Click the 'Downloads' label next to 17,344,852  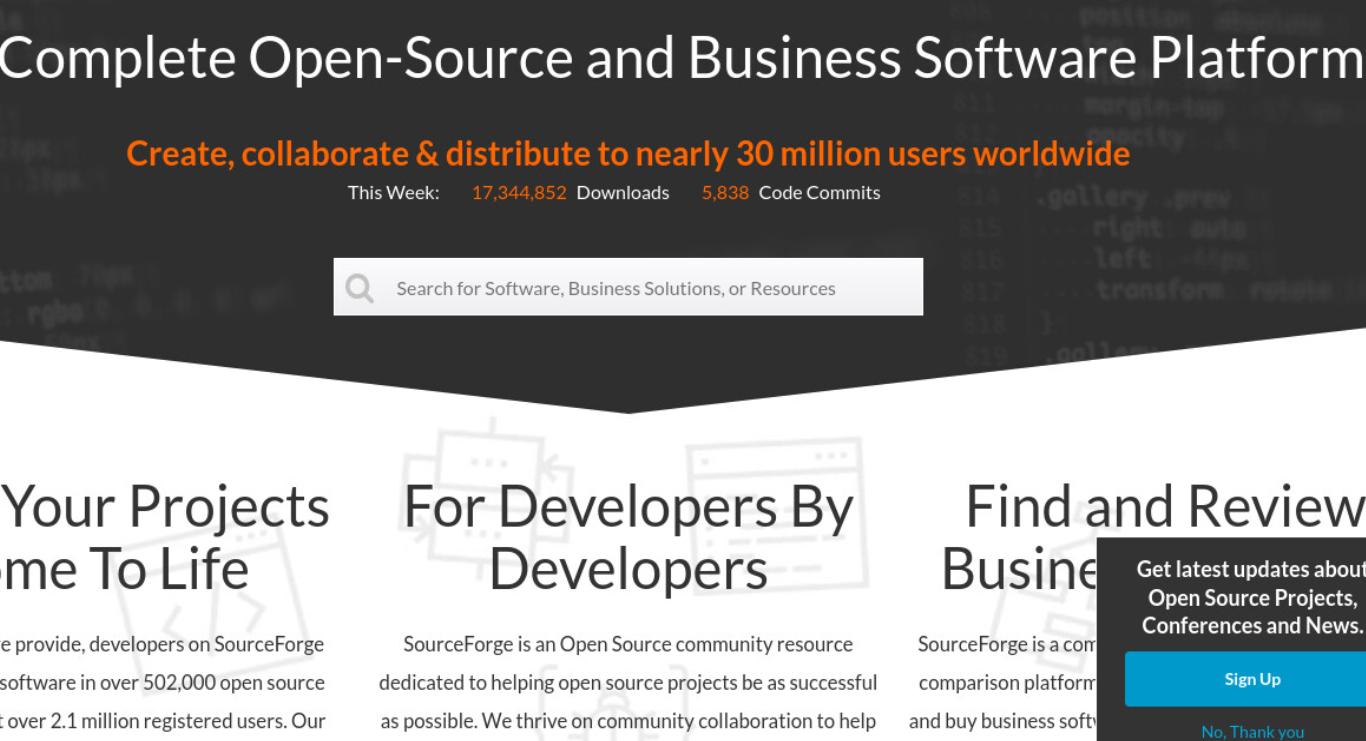click(x=623, y=192)
